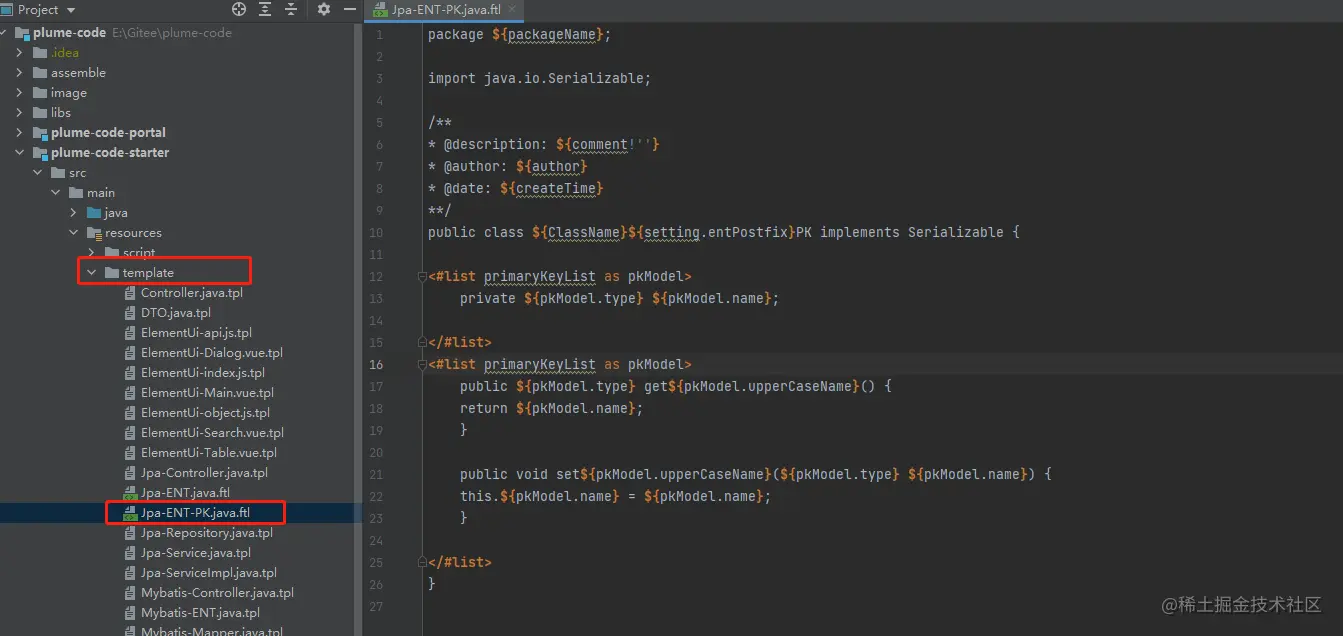Select the plume-code root project node
The image size is (1343, 636).
[70, 33]
